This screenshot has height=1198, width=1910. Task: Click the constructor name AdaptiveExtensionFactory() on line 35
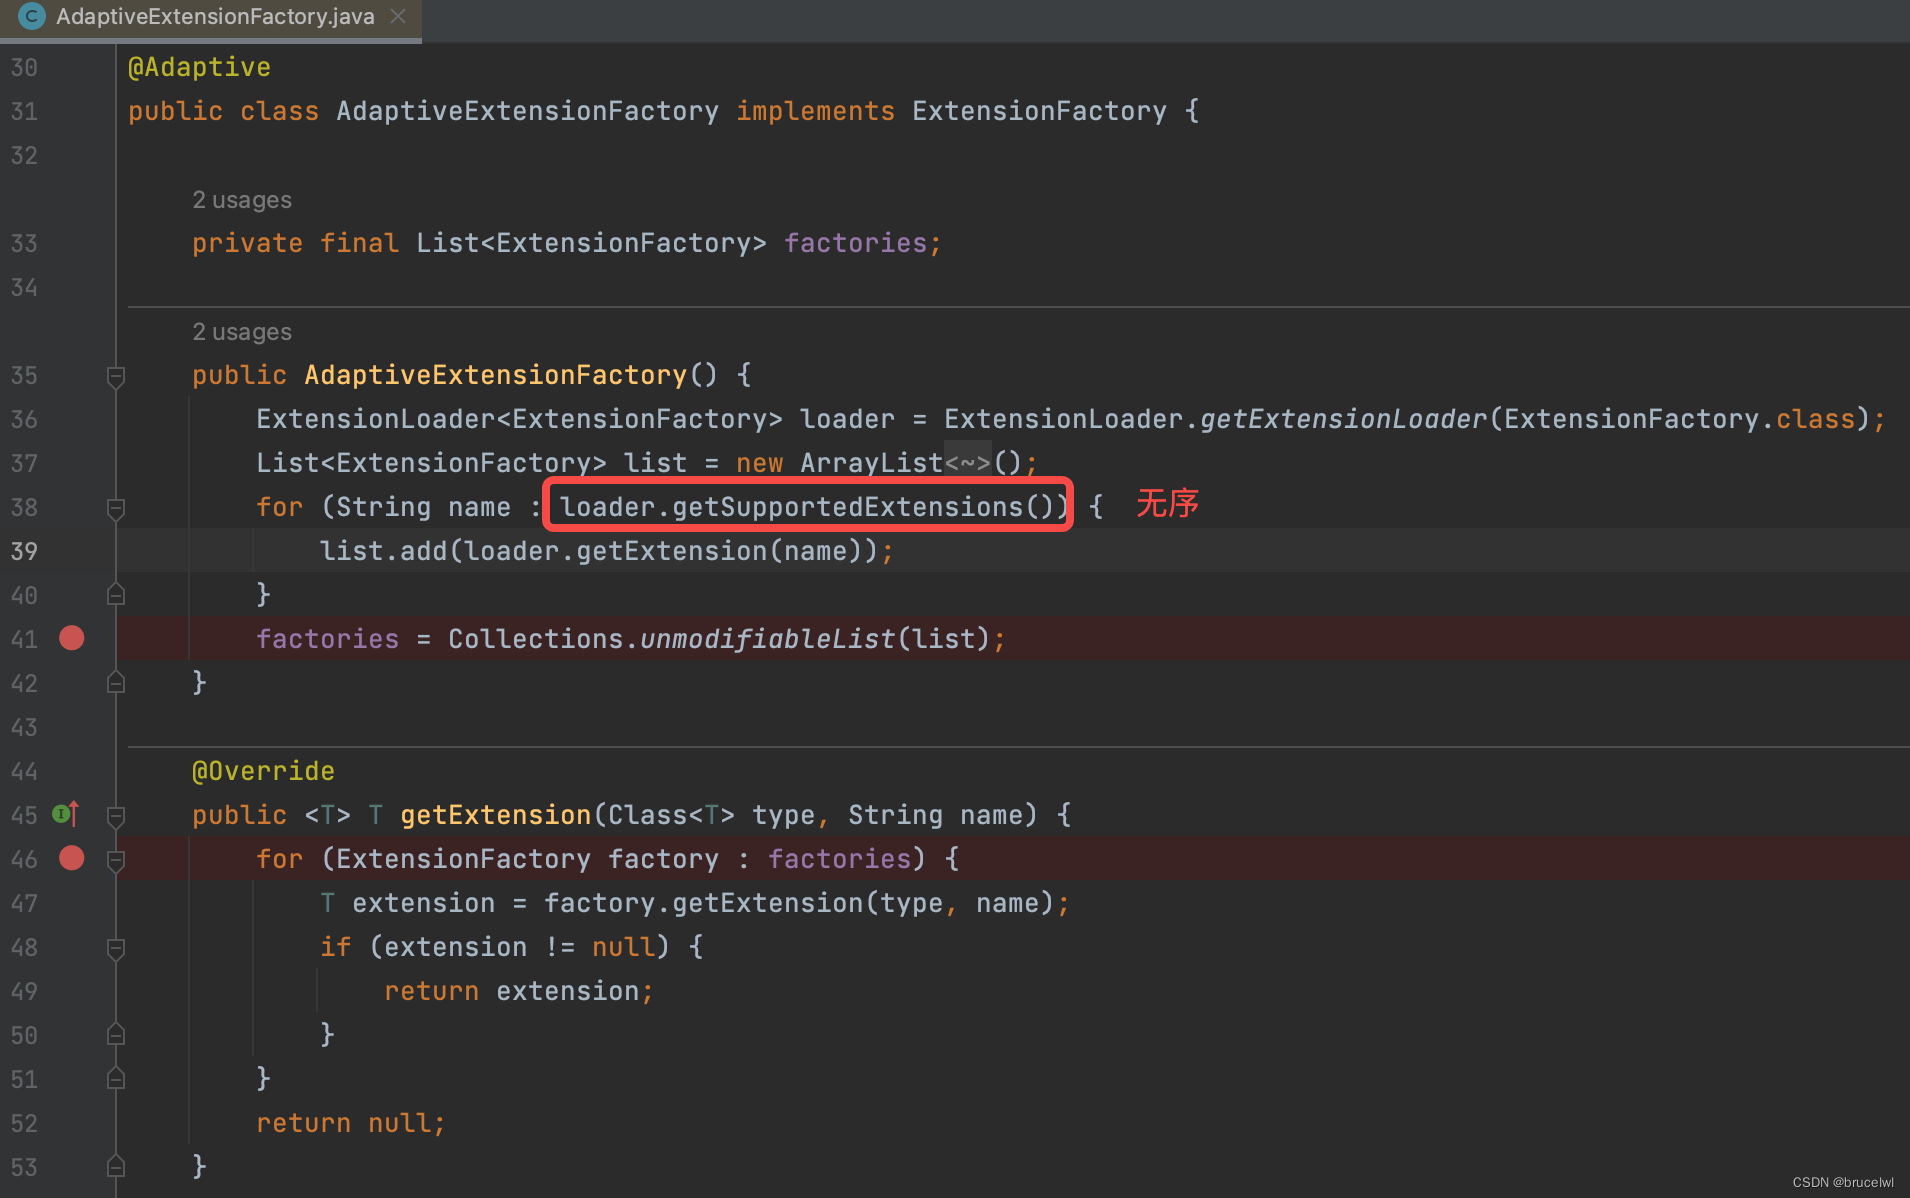[x=496, y=375]
